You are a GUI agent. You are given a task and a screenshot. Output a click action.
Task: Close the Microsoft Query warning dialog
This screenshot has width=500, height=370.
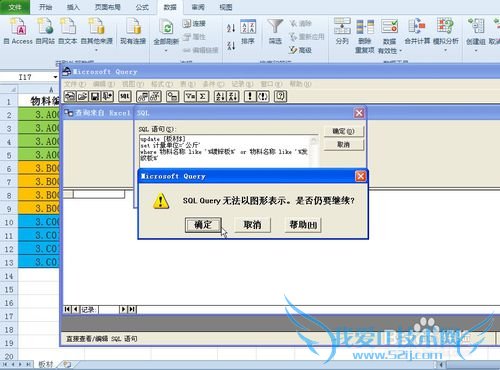[x=360, y=176]
